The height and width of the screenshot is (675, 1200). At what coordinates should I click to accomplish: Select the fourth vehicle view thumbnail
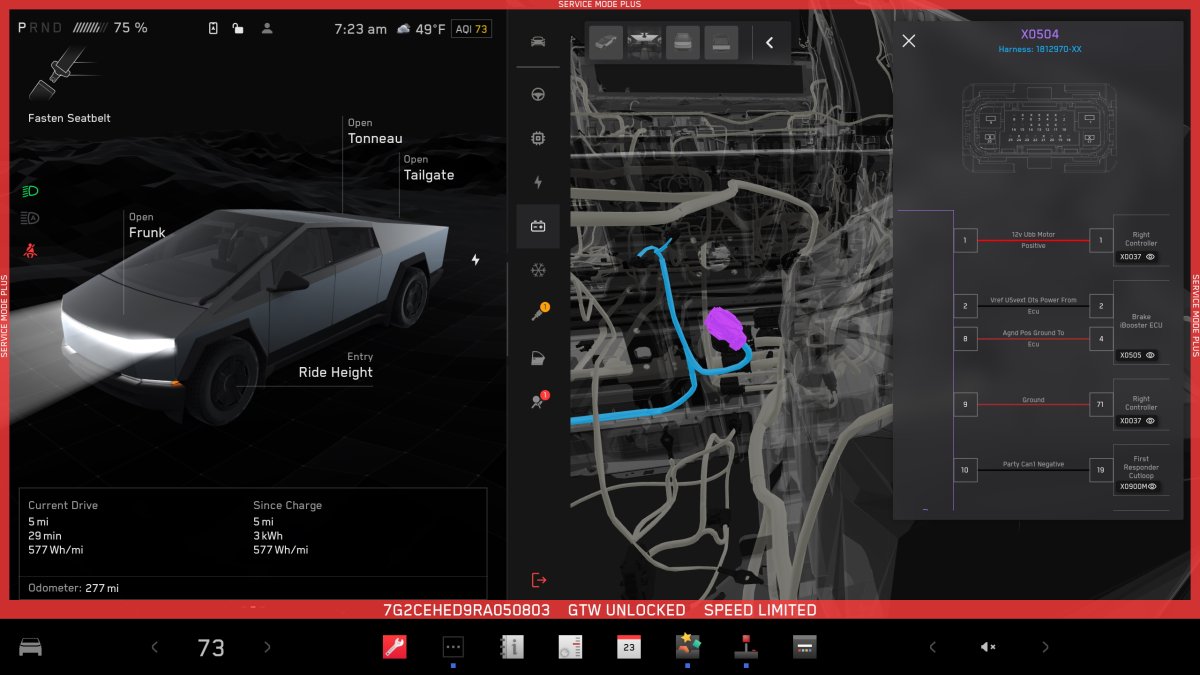coord(721,42)
